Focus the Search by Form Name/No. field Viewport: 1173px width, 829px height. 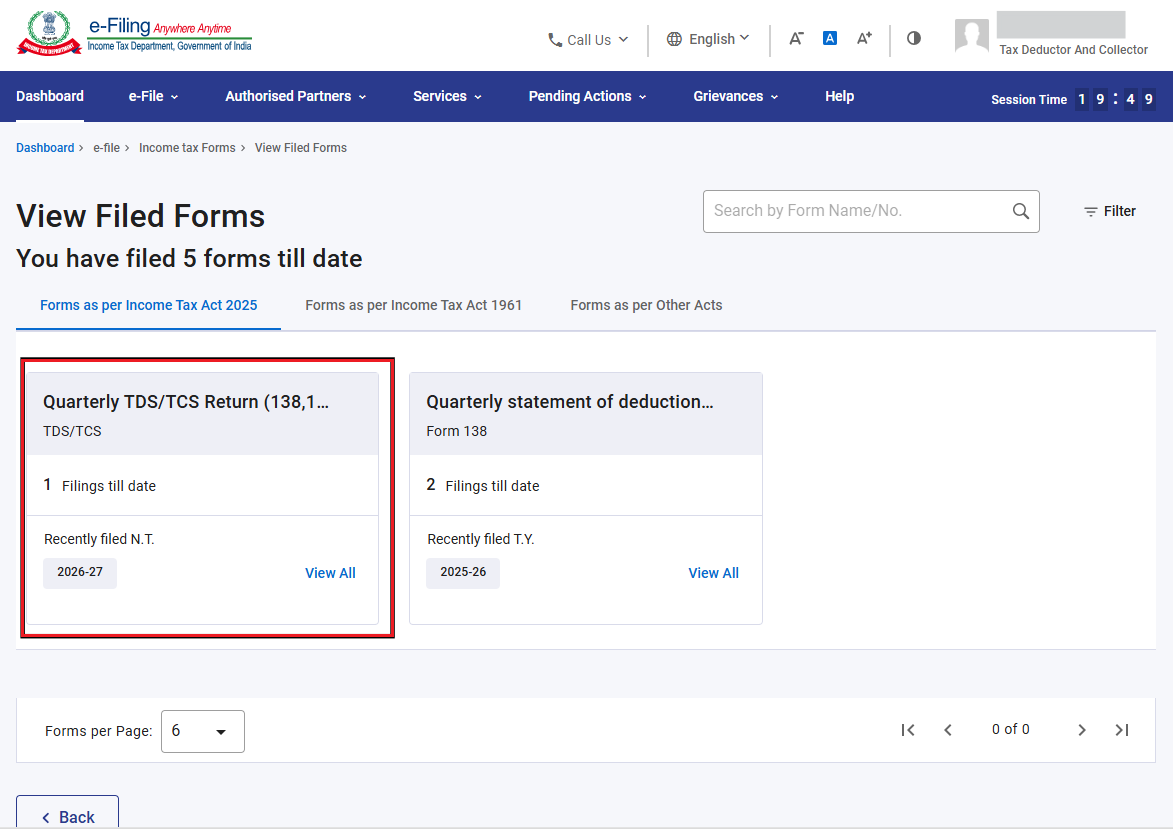(871, 212)
